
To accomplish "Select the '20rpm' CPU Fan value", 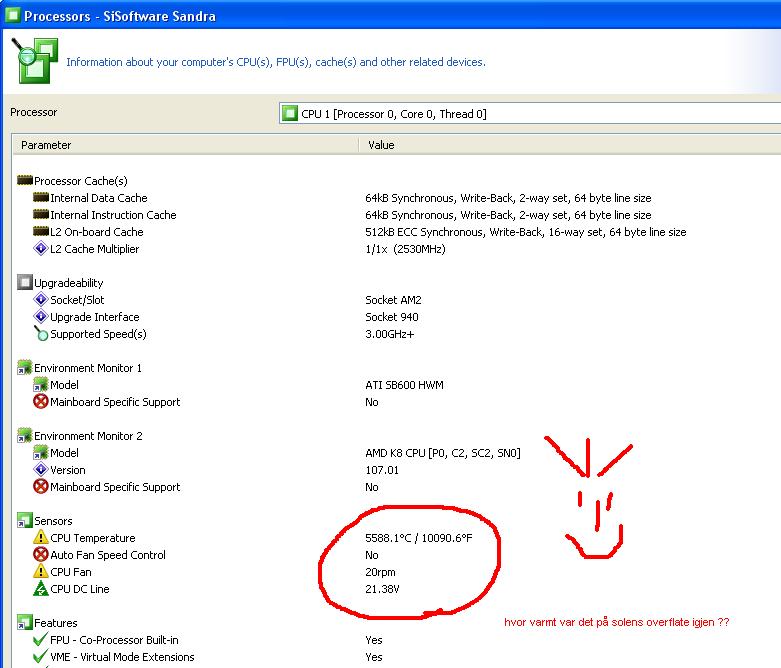I will pyautogui.click(x=380, y=572).
